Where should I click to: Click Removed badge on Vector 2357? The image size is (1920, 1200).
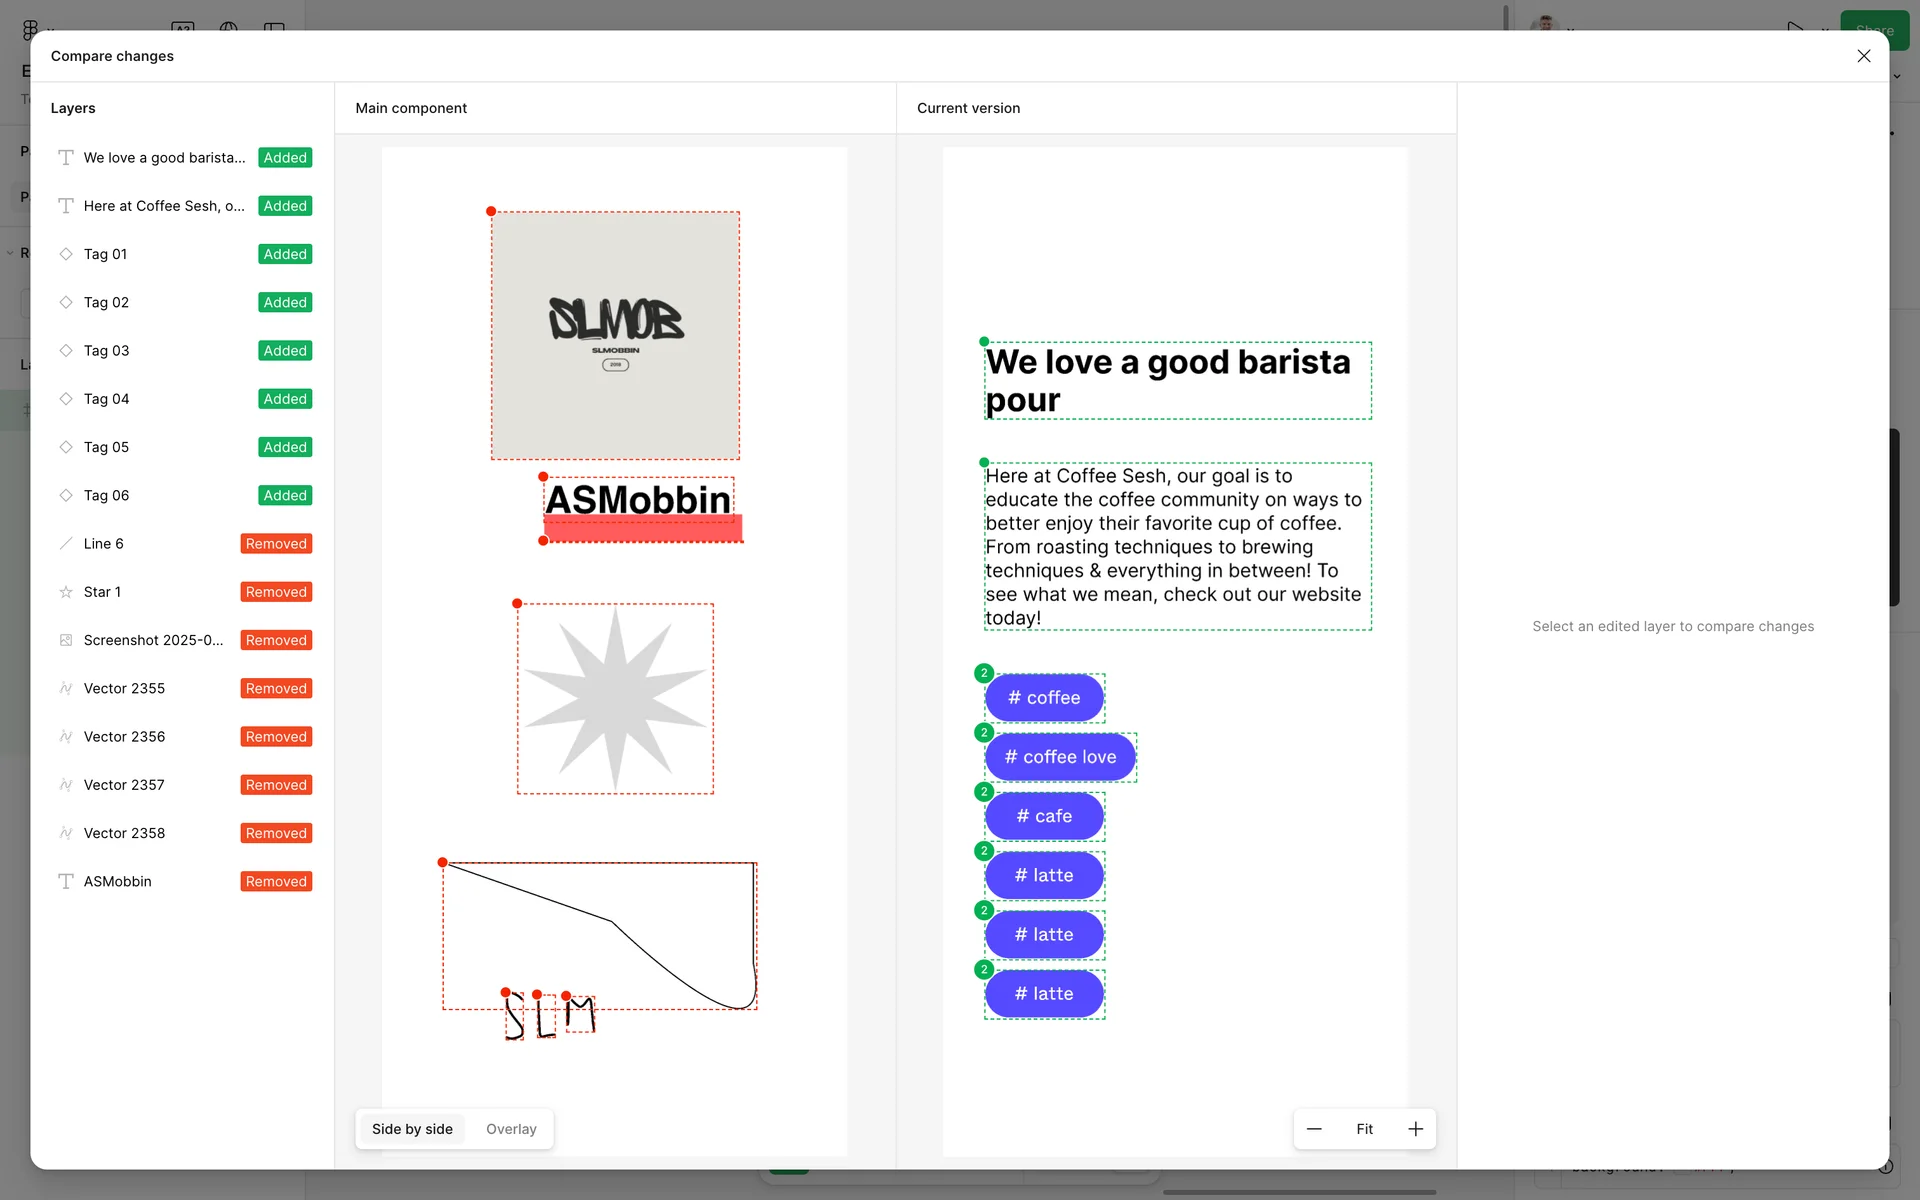[x=276, y=785]
